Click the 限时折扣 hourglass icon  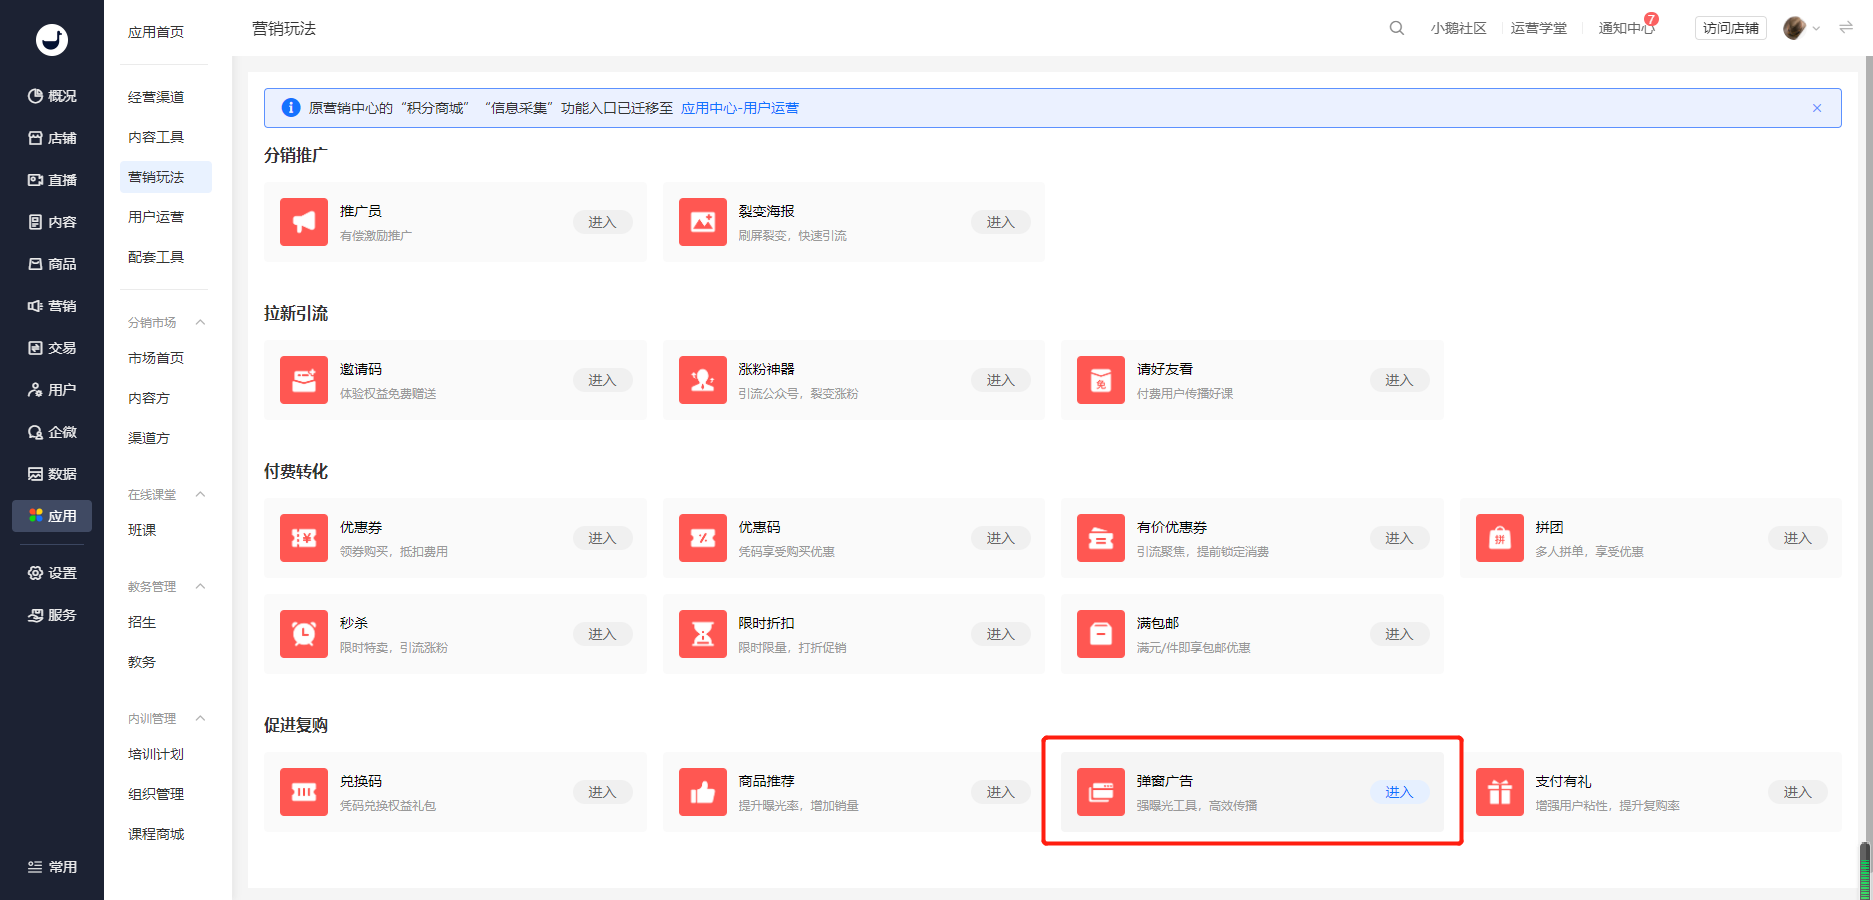point(703,634)
